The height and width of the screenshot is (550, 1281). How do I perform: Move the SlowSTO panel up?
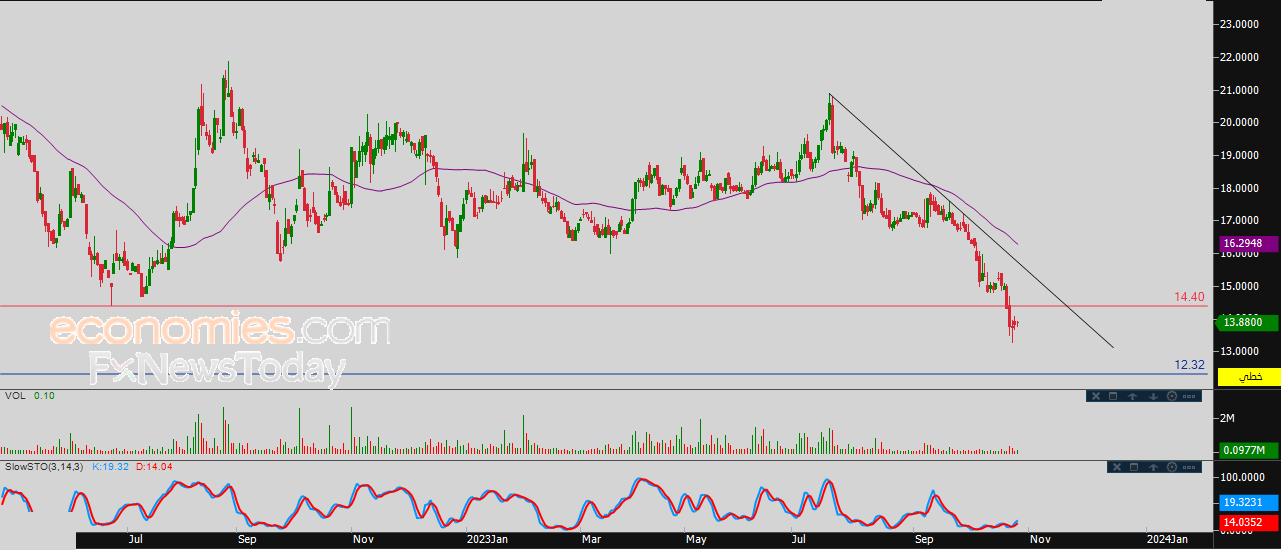point(1153,467)
